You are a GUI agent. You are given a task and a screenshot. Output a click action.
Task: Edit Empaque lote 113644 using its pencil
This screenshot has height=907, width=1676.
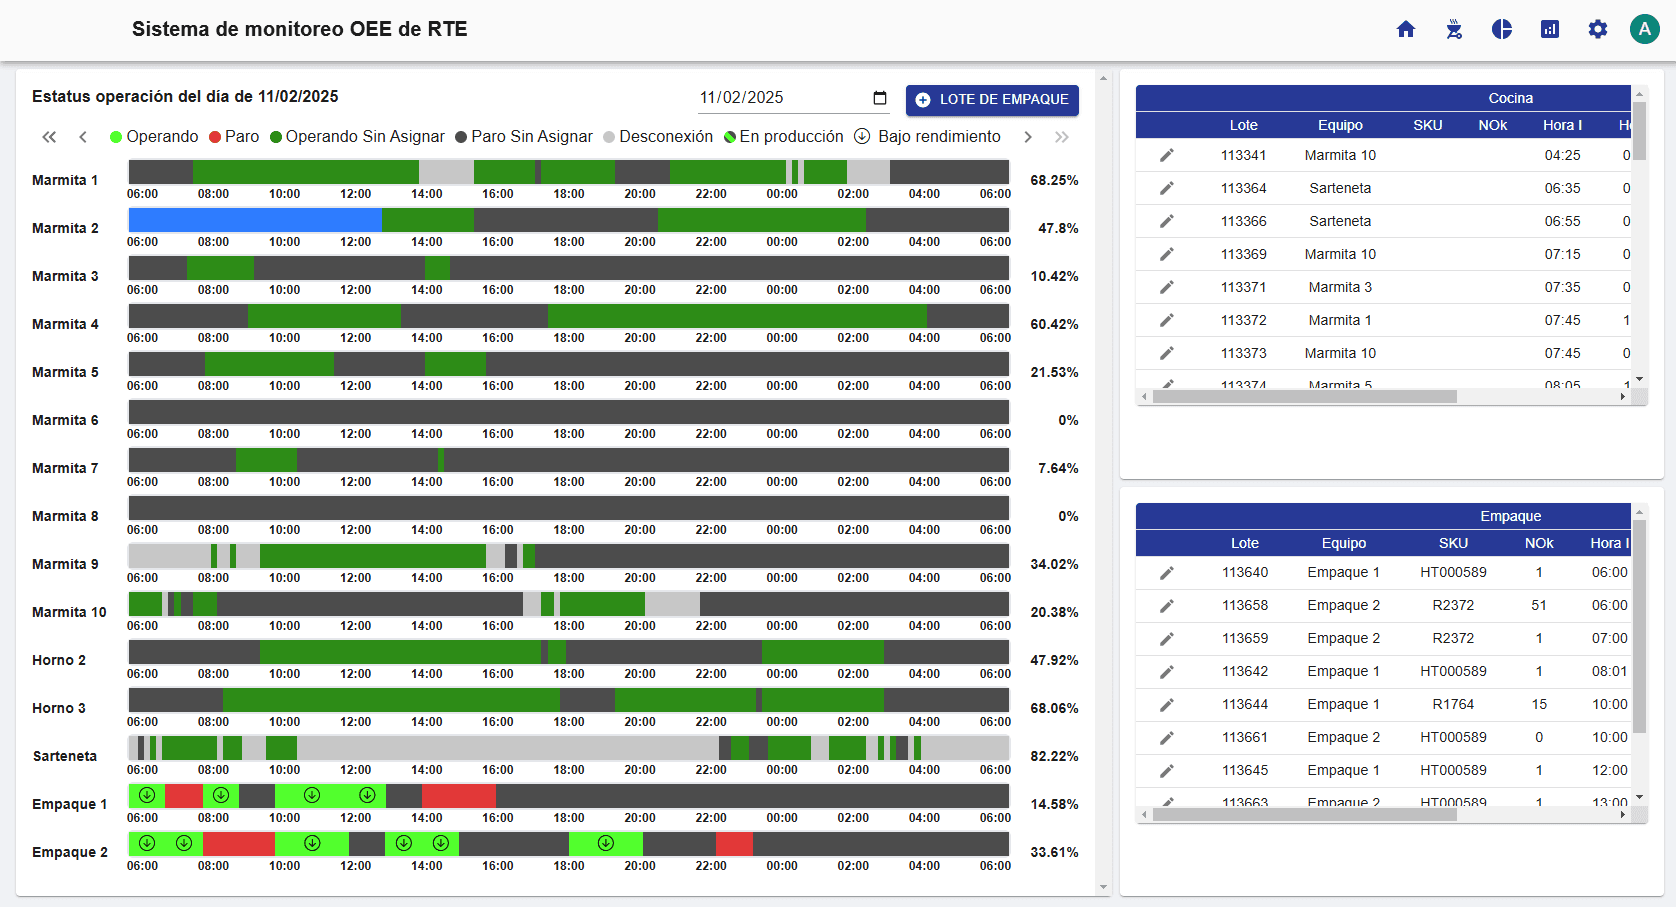click(1166, 704)
